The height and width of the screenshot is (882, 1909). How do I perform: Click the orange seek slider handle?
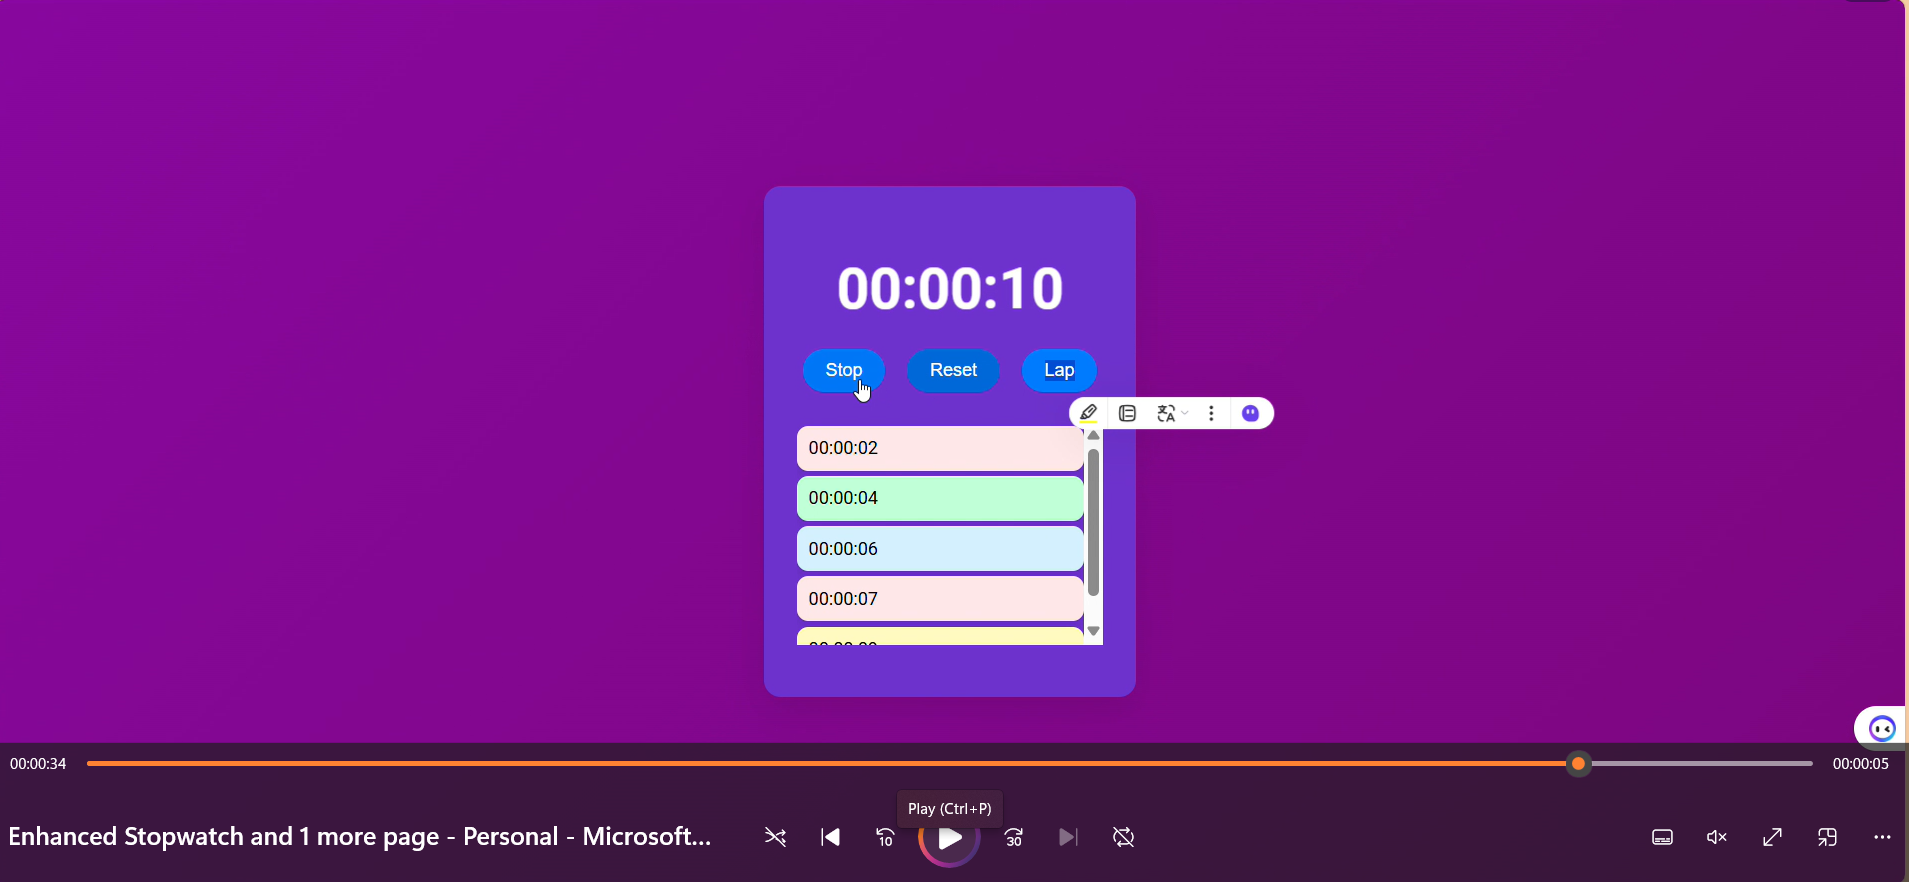pyautogui.click(x=1579, y=764)
